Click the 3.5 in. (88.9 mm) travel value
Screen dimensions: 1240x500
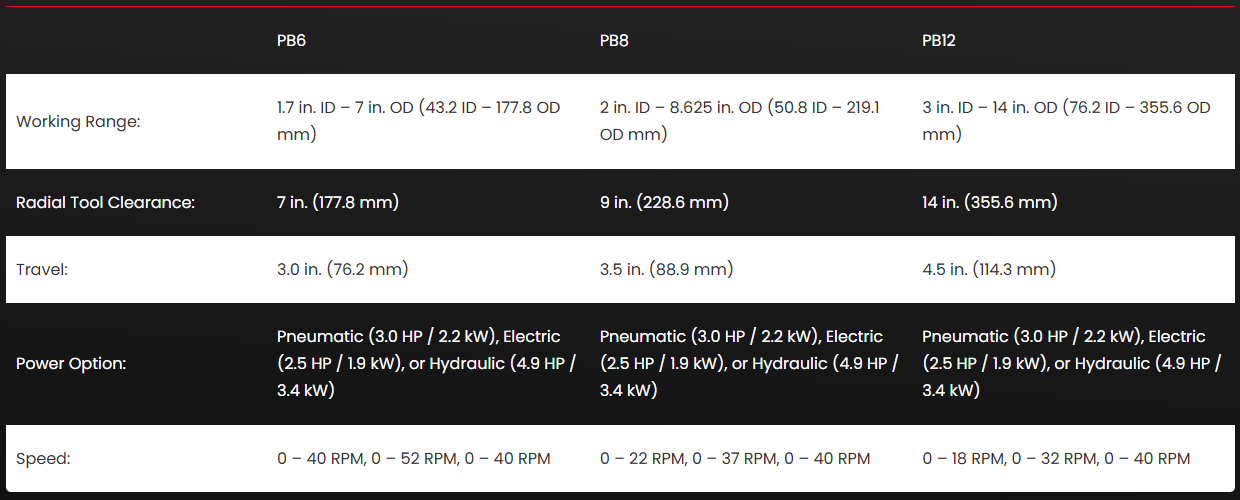click(666, 269)
